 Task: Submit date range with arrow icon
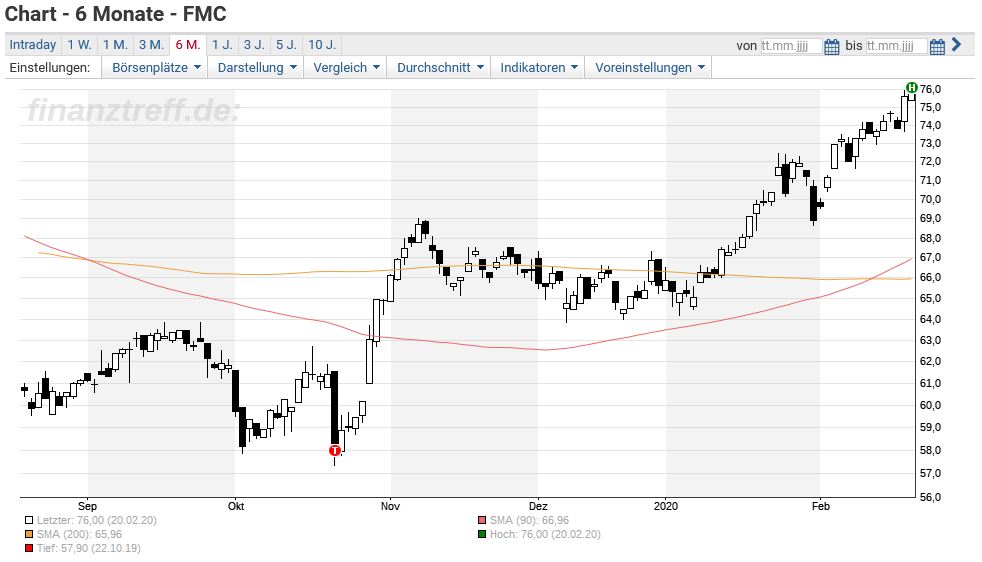[956, 44]
